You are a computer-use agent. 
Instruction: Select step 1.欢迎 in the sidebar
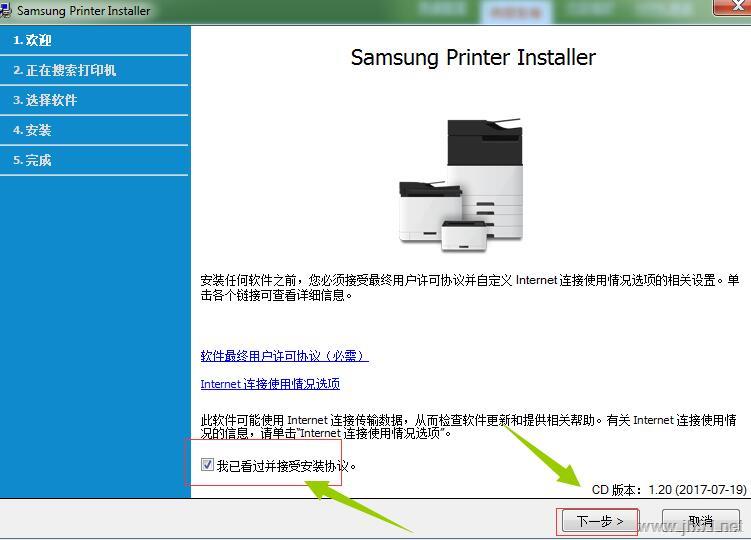[94, 40]
